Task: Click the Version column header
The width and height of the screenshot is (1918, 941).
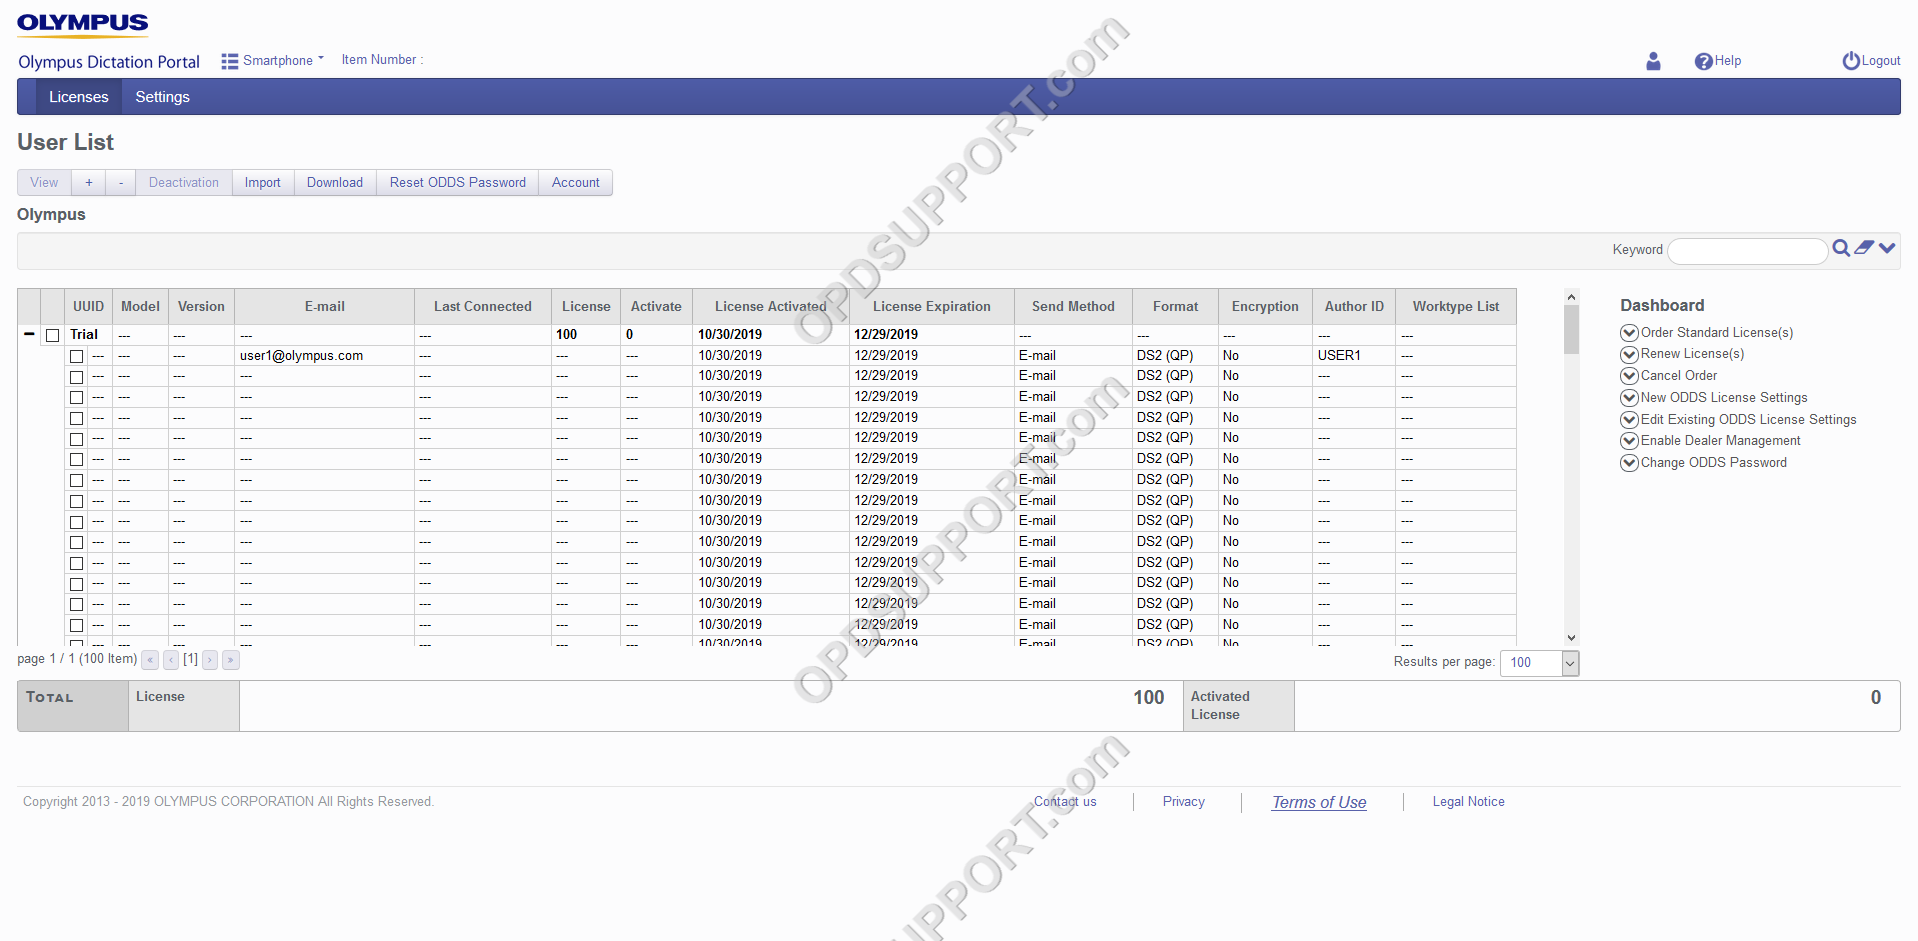Action: click(x=201, y=307)
